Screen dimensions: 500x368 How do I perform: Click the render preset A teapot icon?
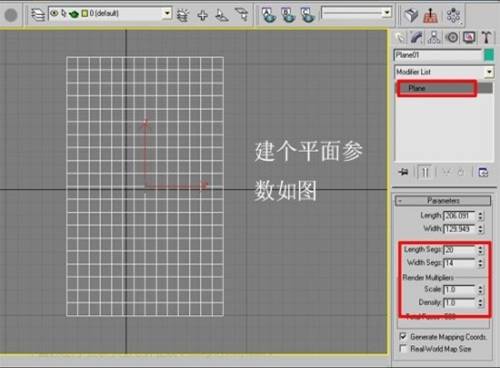[269, 15]
